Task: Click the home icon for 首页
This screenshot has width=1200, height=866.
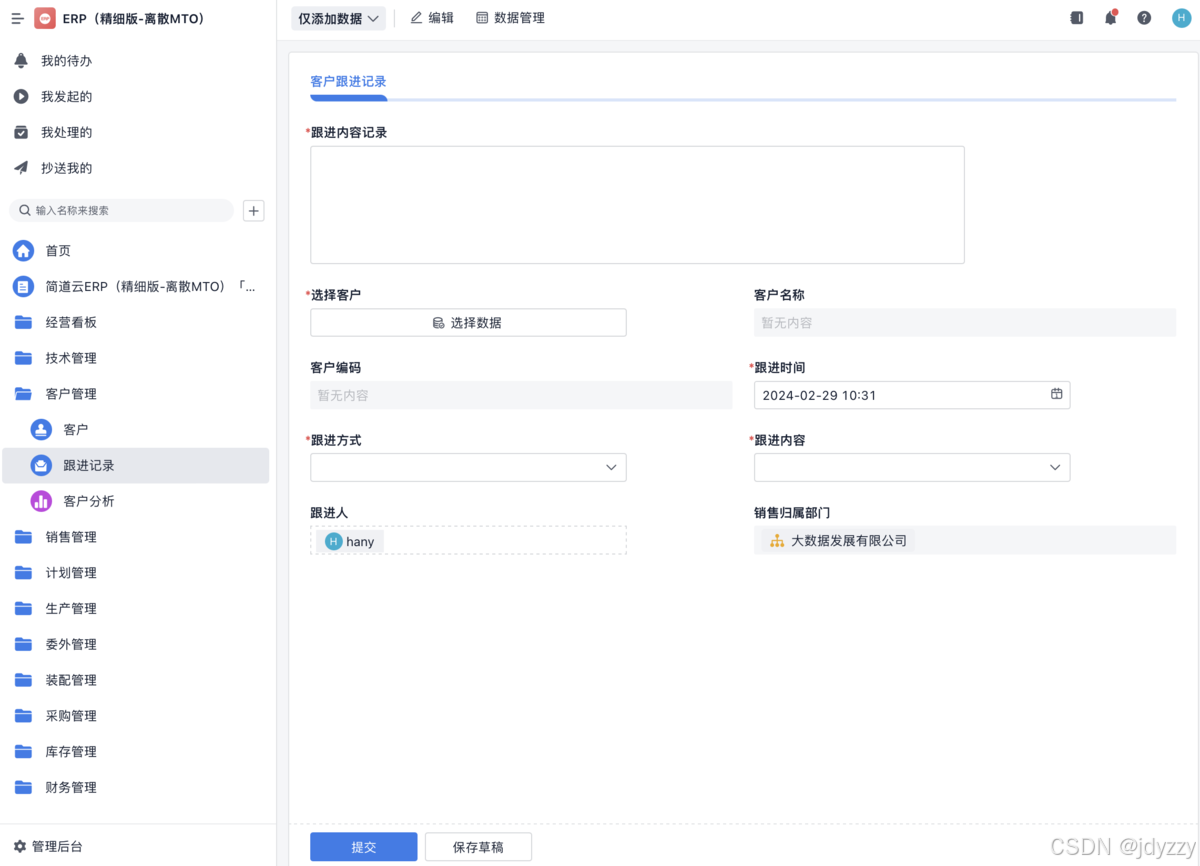Action: pos(23,251)
